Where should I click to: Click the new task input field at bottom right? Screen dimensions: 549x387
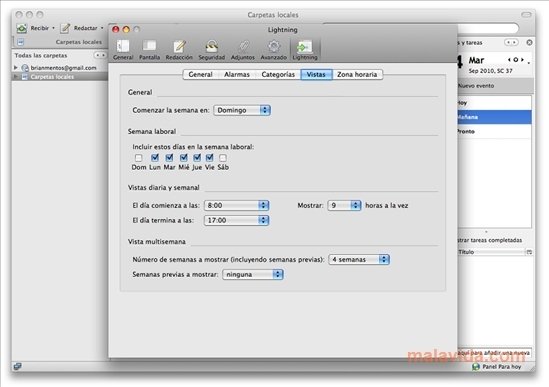[x=495, y=353]
